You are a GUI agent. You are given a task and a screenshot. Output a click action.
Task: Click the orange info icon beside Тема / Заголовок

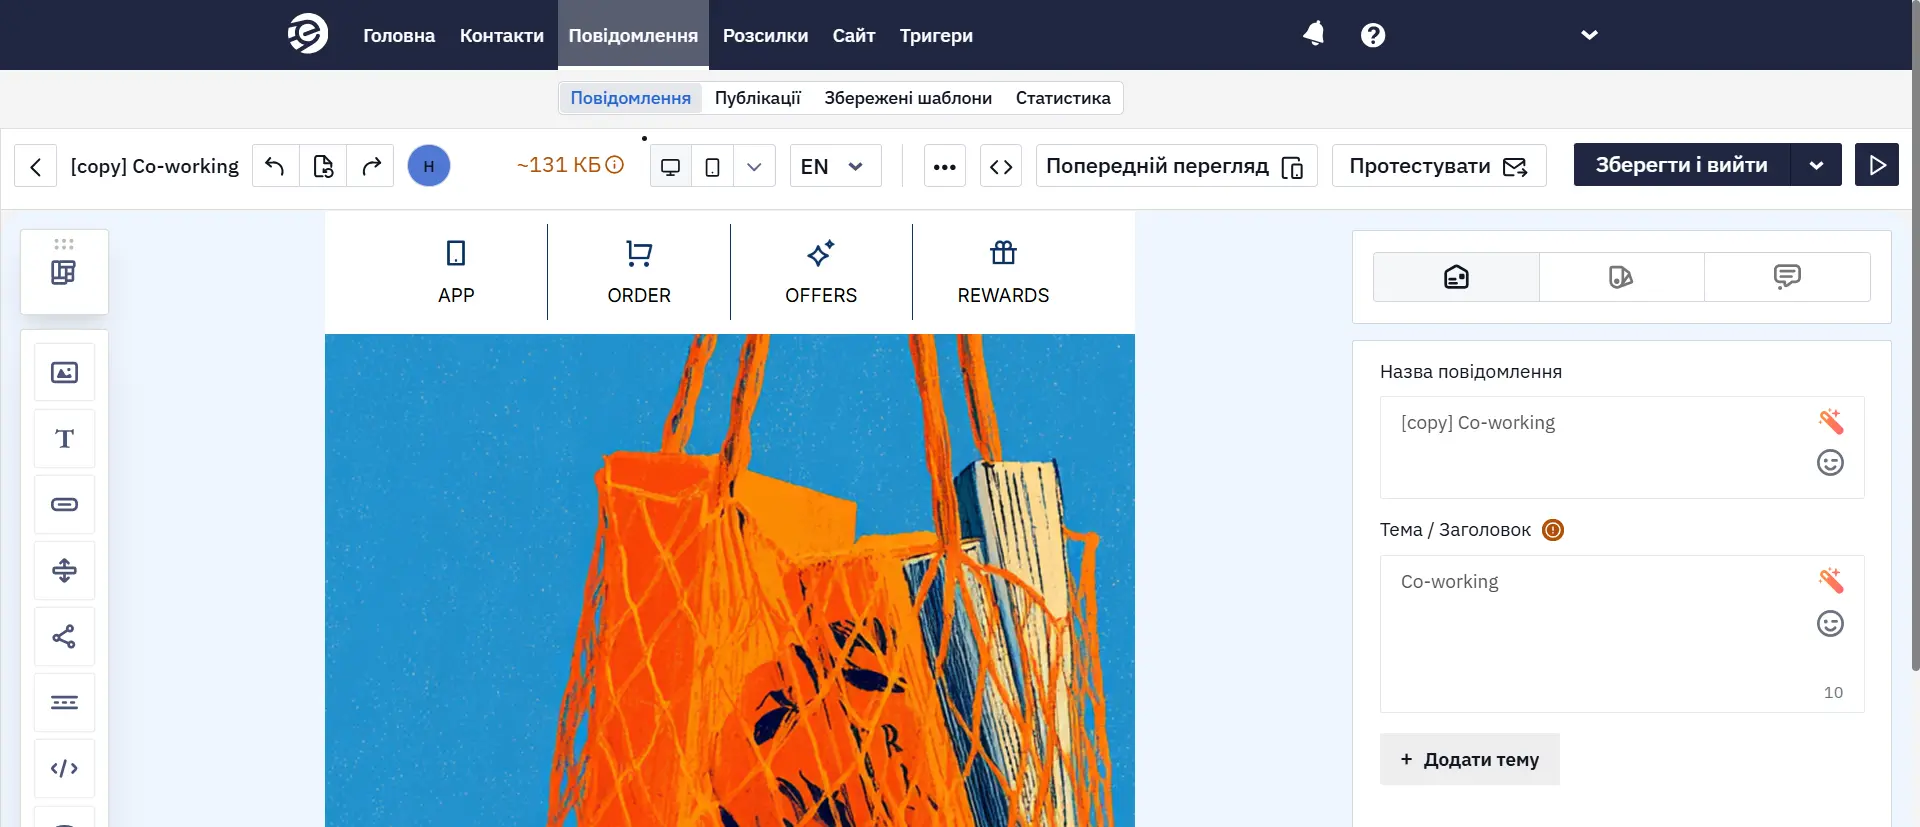[1553, 530]
